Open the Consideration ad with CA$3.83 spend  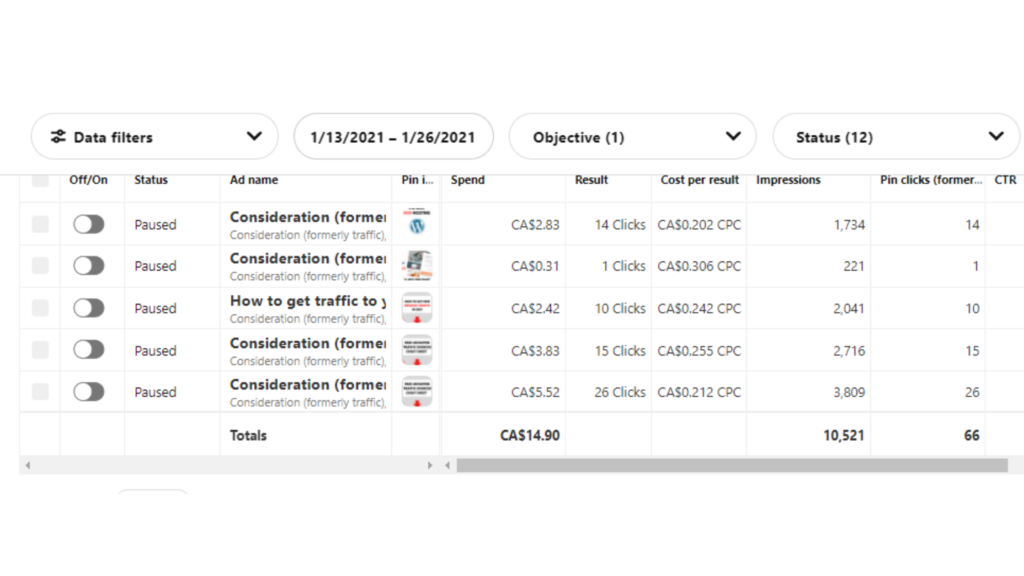[x=308, y=343]
